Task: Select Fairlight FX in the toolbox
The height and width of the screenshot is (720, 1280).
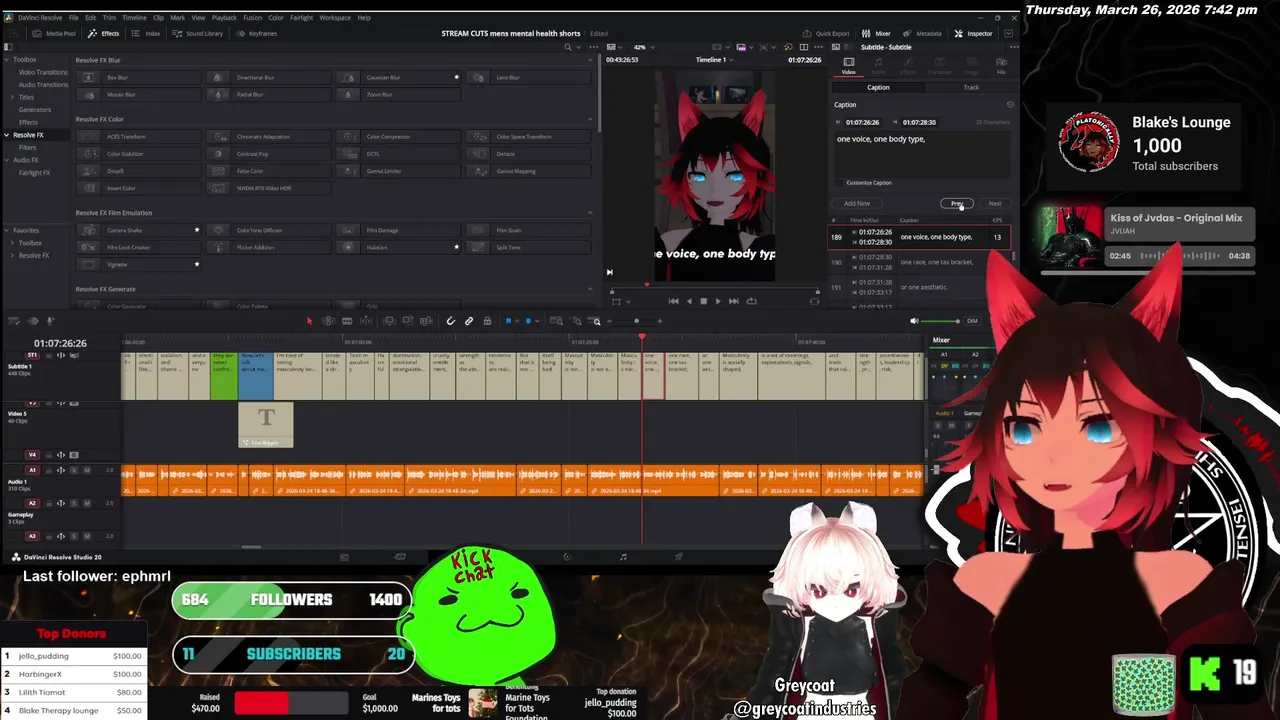Action: pos(34,173)
